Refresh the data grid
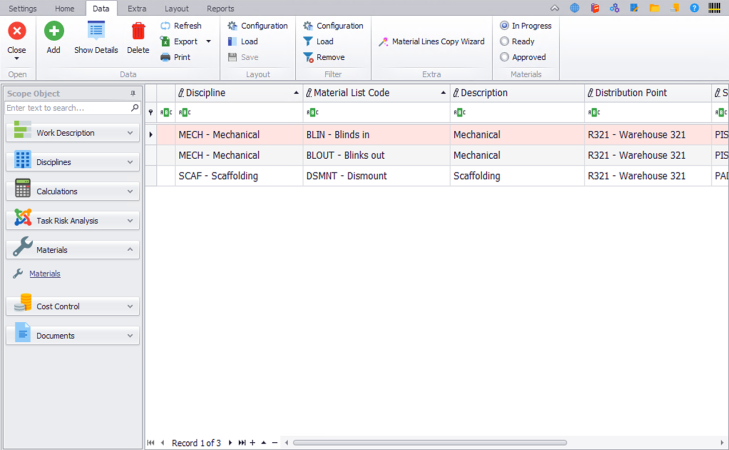Screen dimensions: 729x450 180,26
